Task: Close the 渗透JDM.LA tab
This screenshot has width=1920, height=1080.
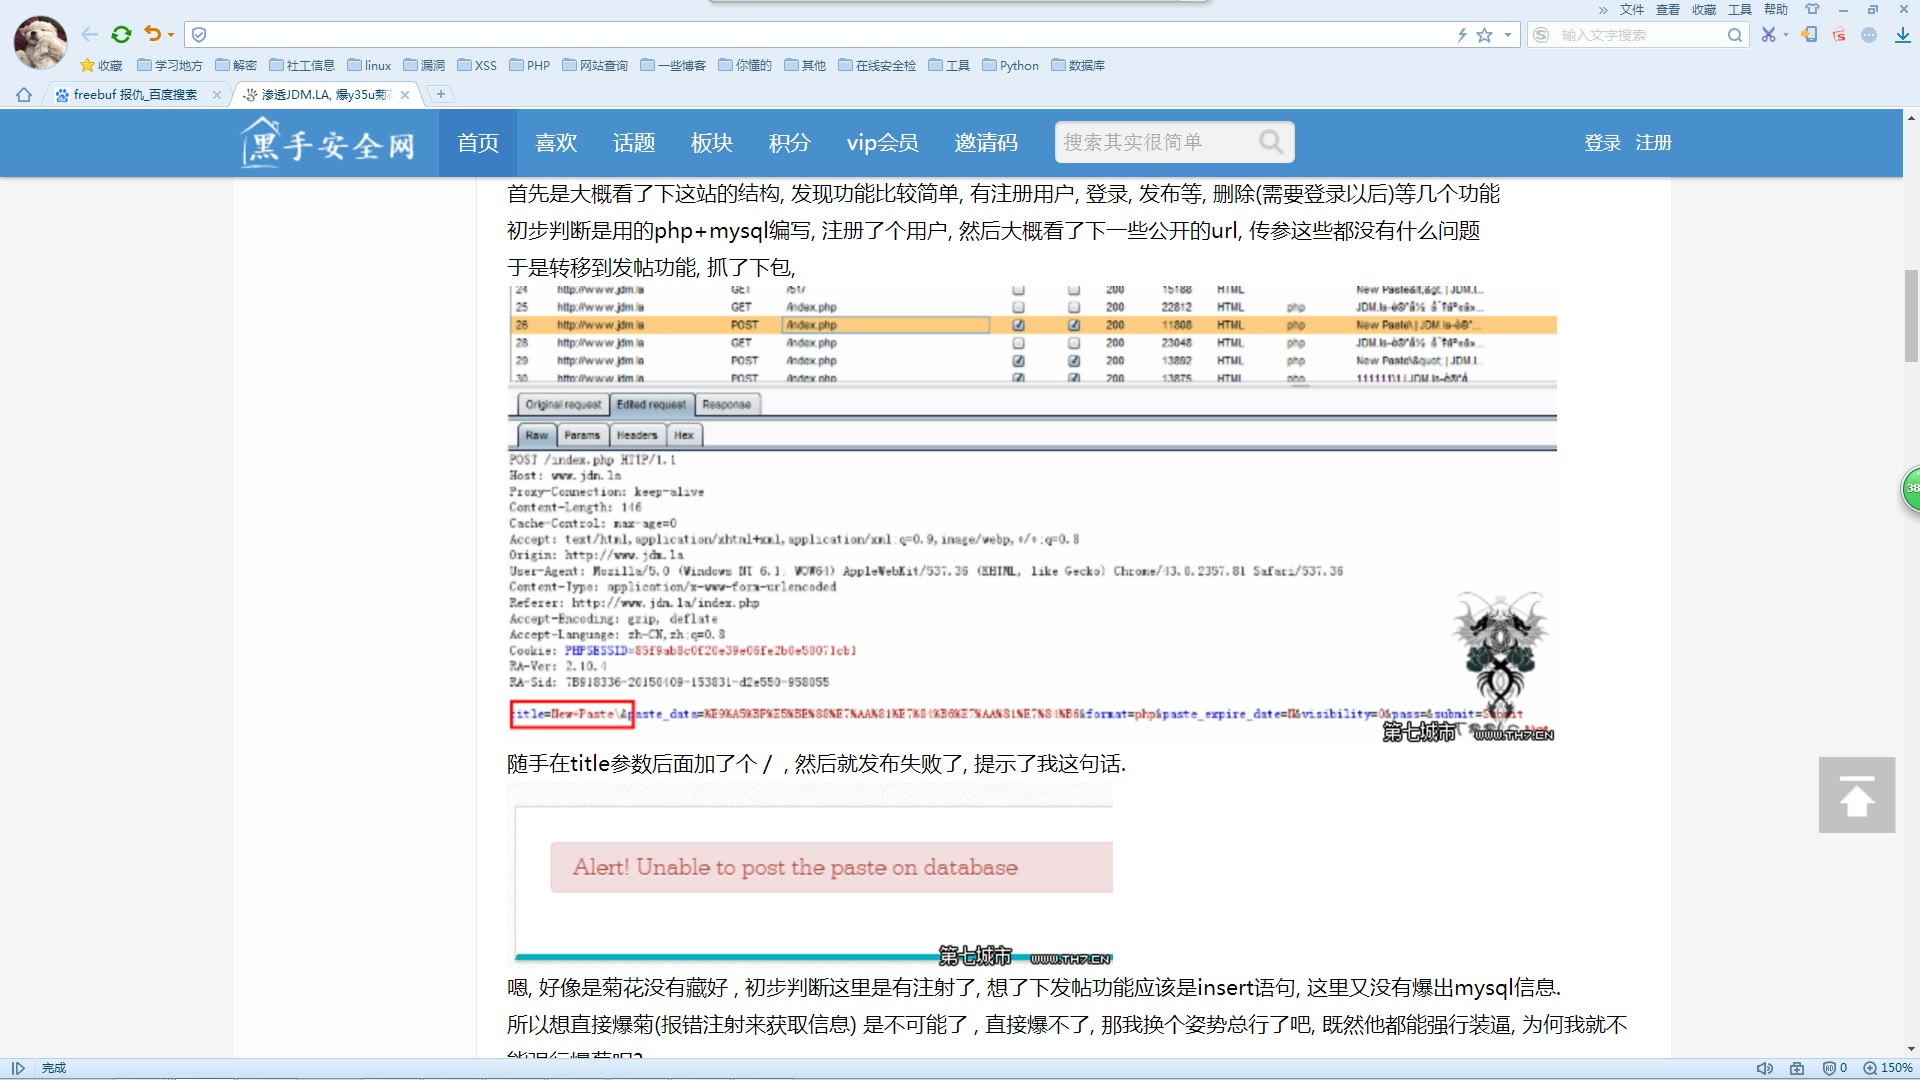Action: click(404, 95)
